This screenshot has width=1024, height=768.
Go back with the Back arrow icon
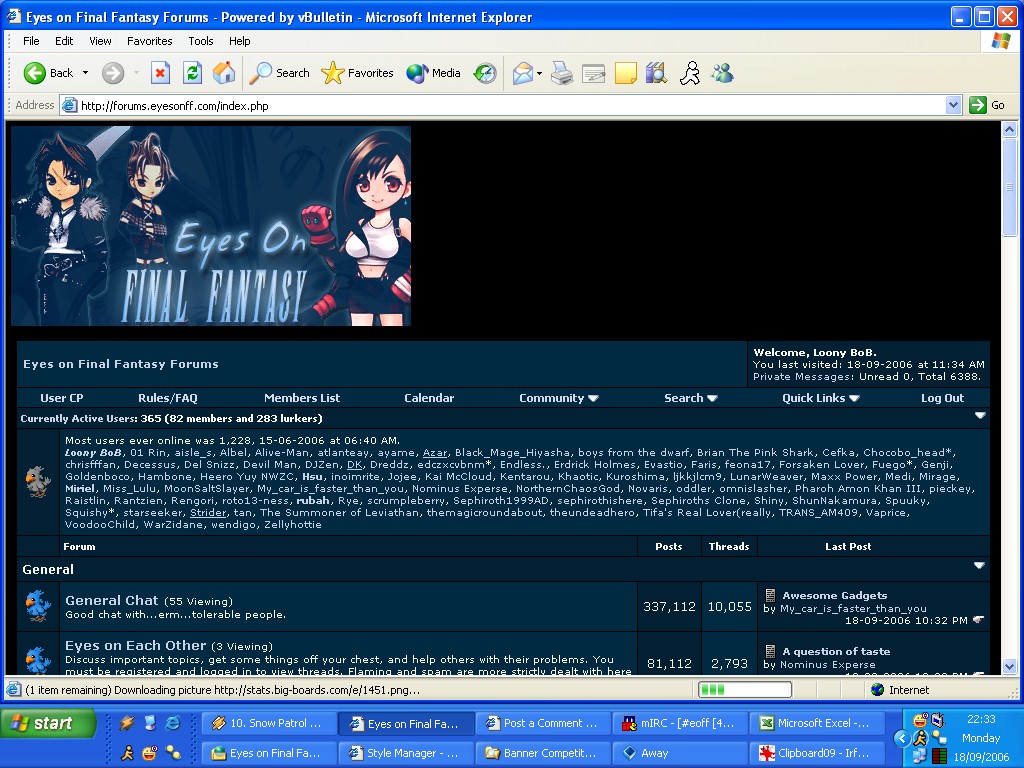point(35,73)
